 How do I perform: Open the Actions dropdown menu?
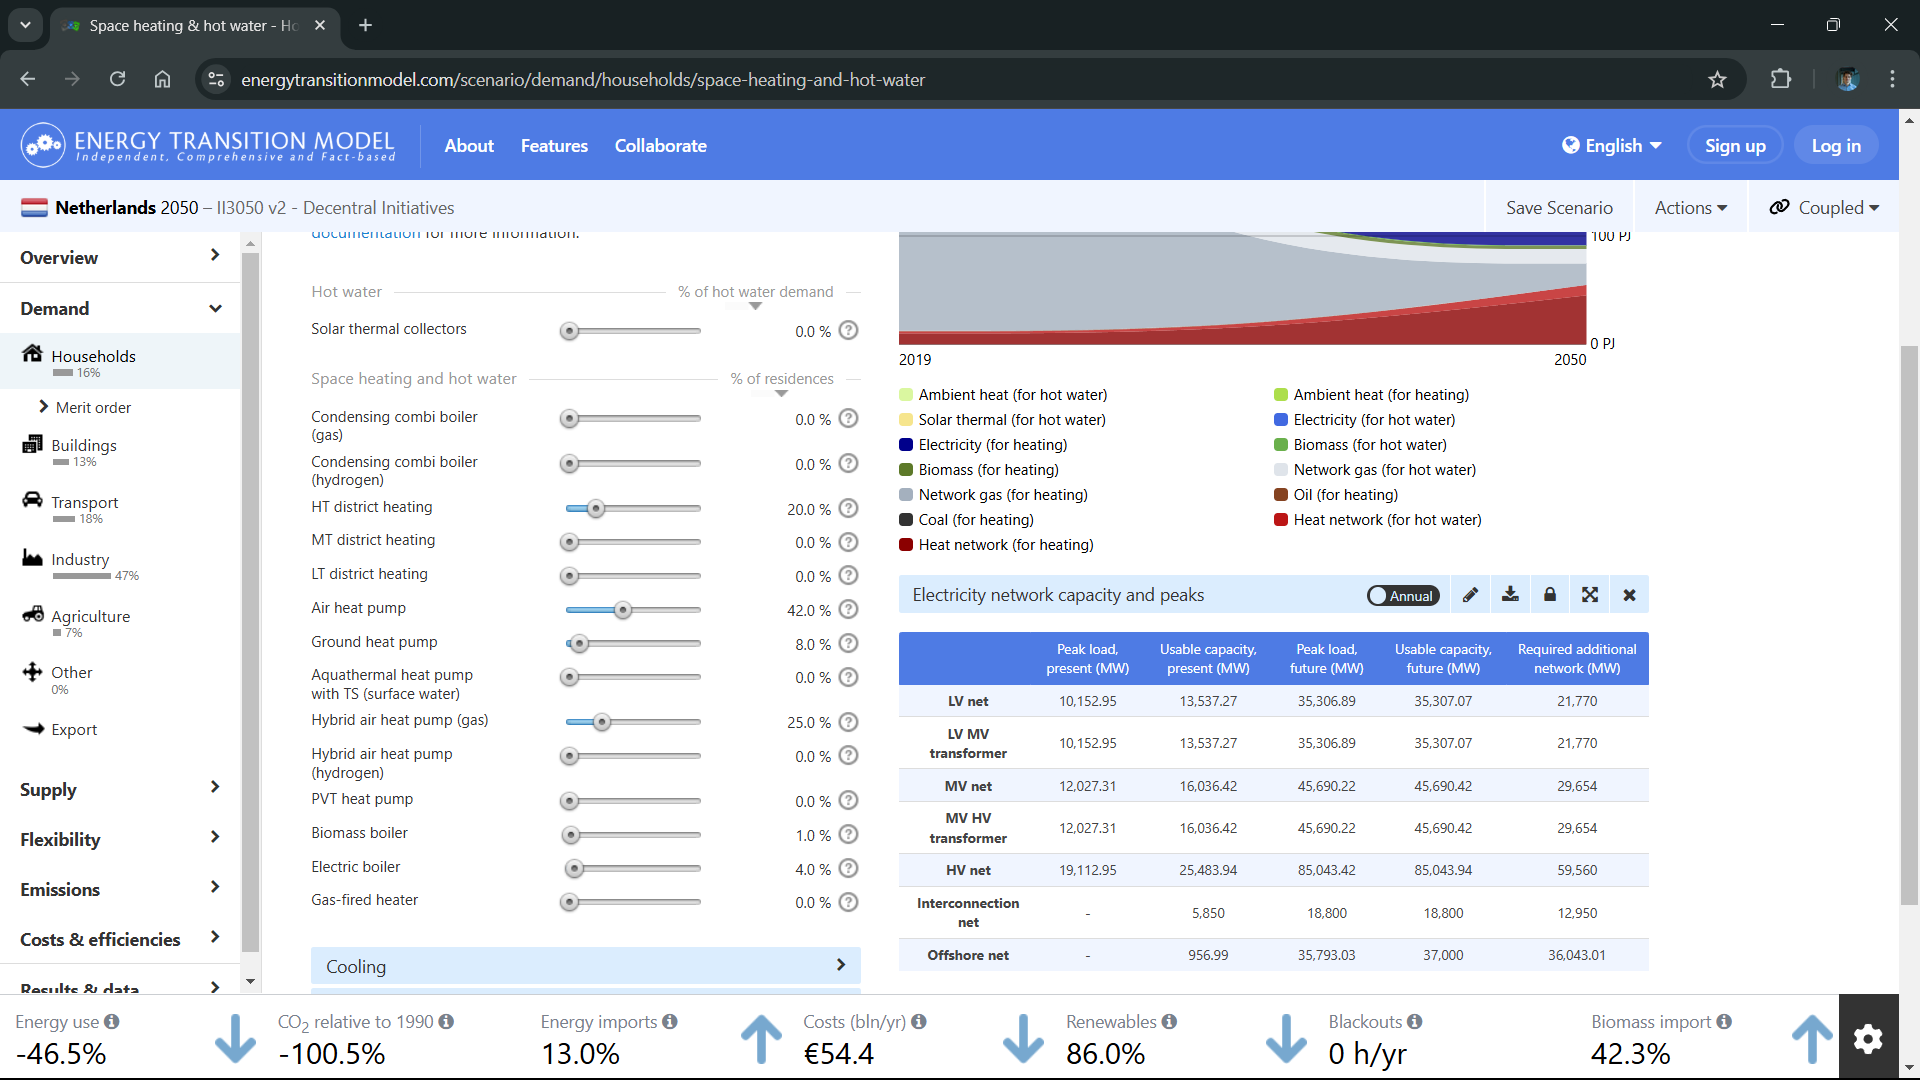pyautogui.click(x=1690, y=207)
